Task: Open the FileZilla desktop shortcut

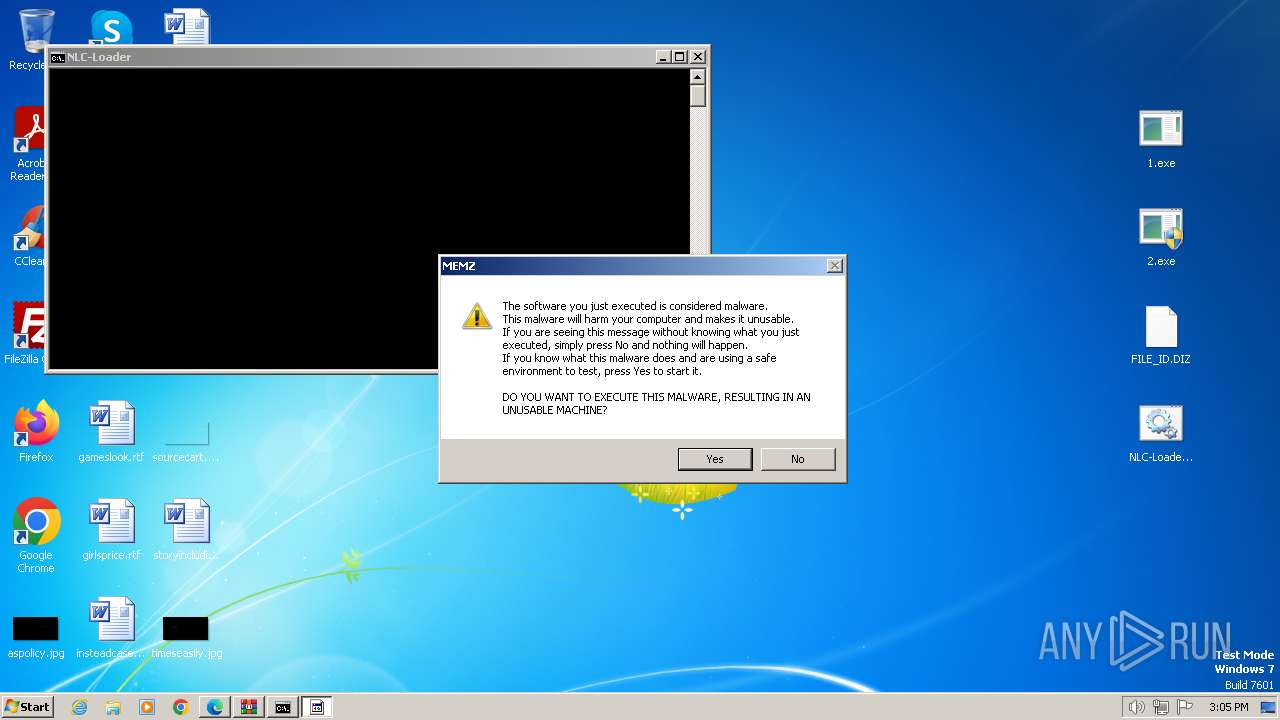Action: pos(26,333)
